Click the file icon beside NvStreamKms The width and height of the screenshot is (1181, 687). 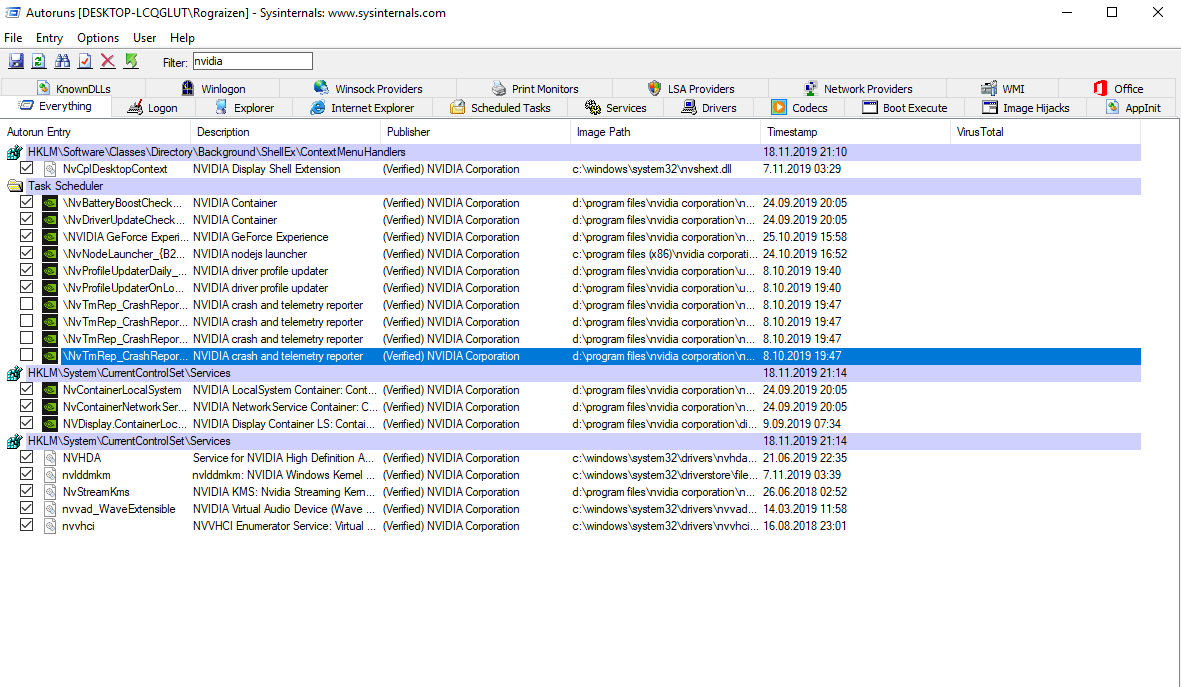pos(50,492)
